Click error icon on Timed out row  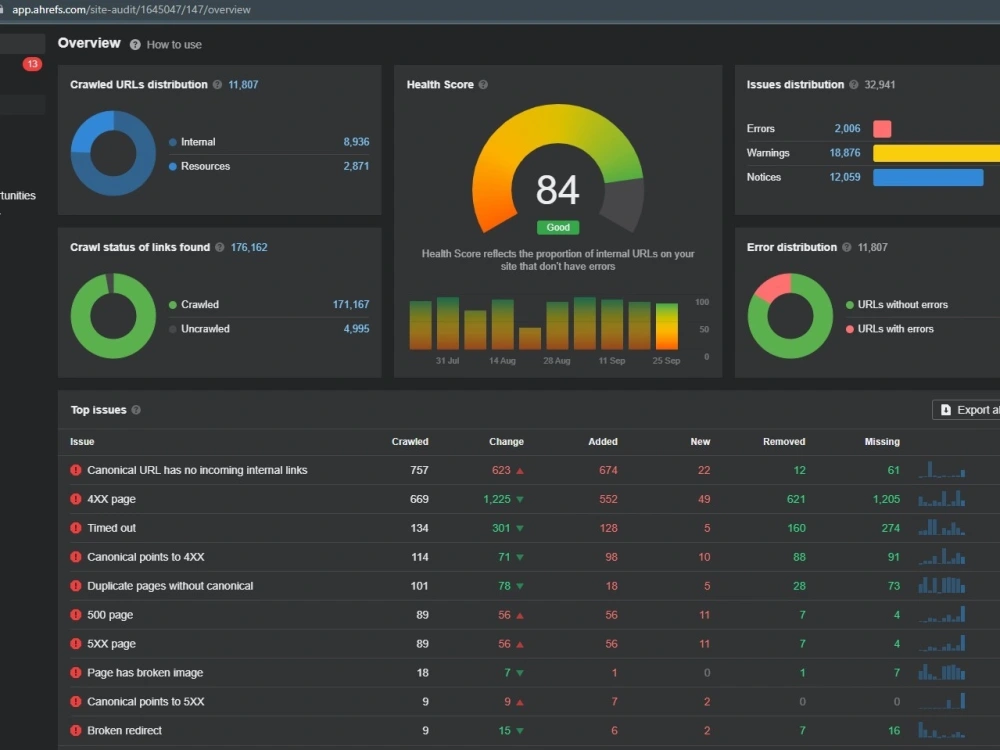(76, 528)
